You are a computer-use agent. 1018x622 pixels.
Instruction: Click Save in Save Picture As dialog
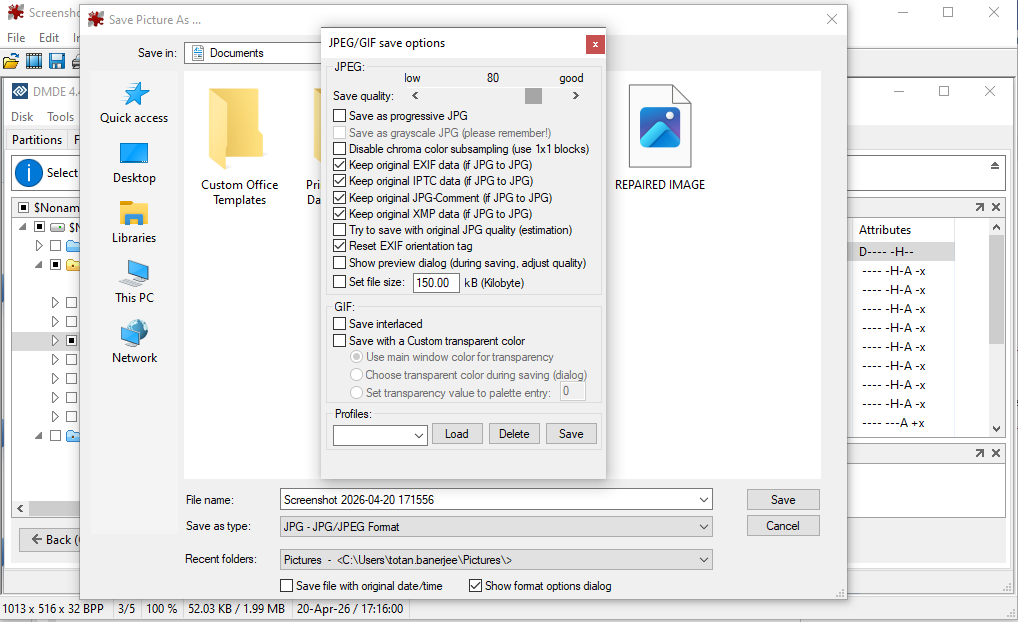point(783,499)
